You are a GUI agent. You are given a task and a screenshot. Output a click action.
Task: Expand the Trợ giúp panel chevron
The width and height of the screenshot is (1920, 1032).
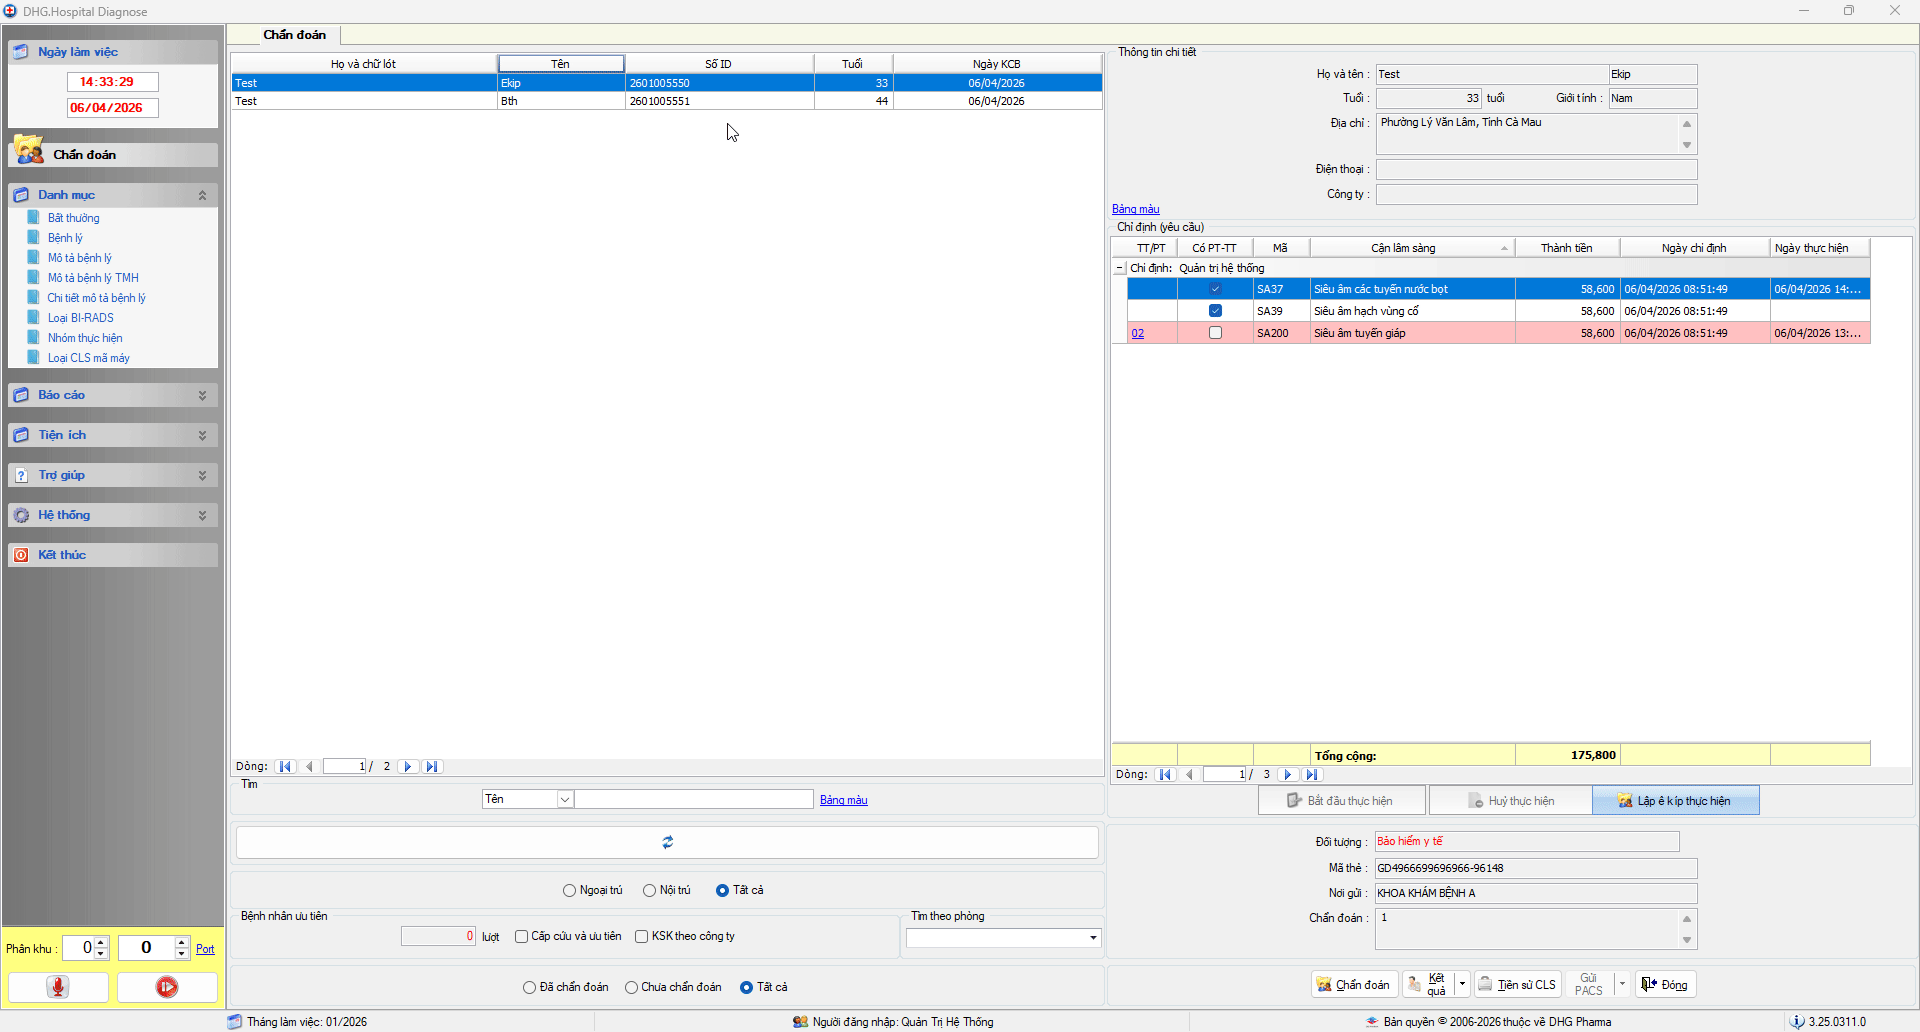202,475
